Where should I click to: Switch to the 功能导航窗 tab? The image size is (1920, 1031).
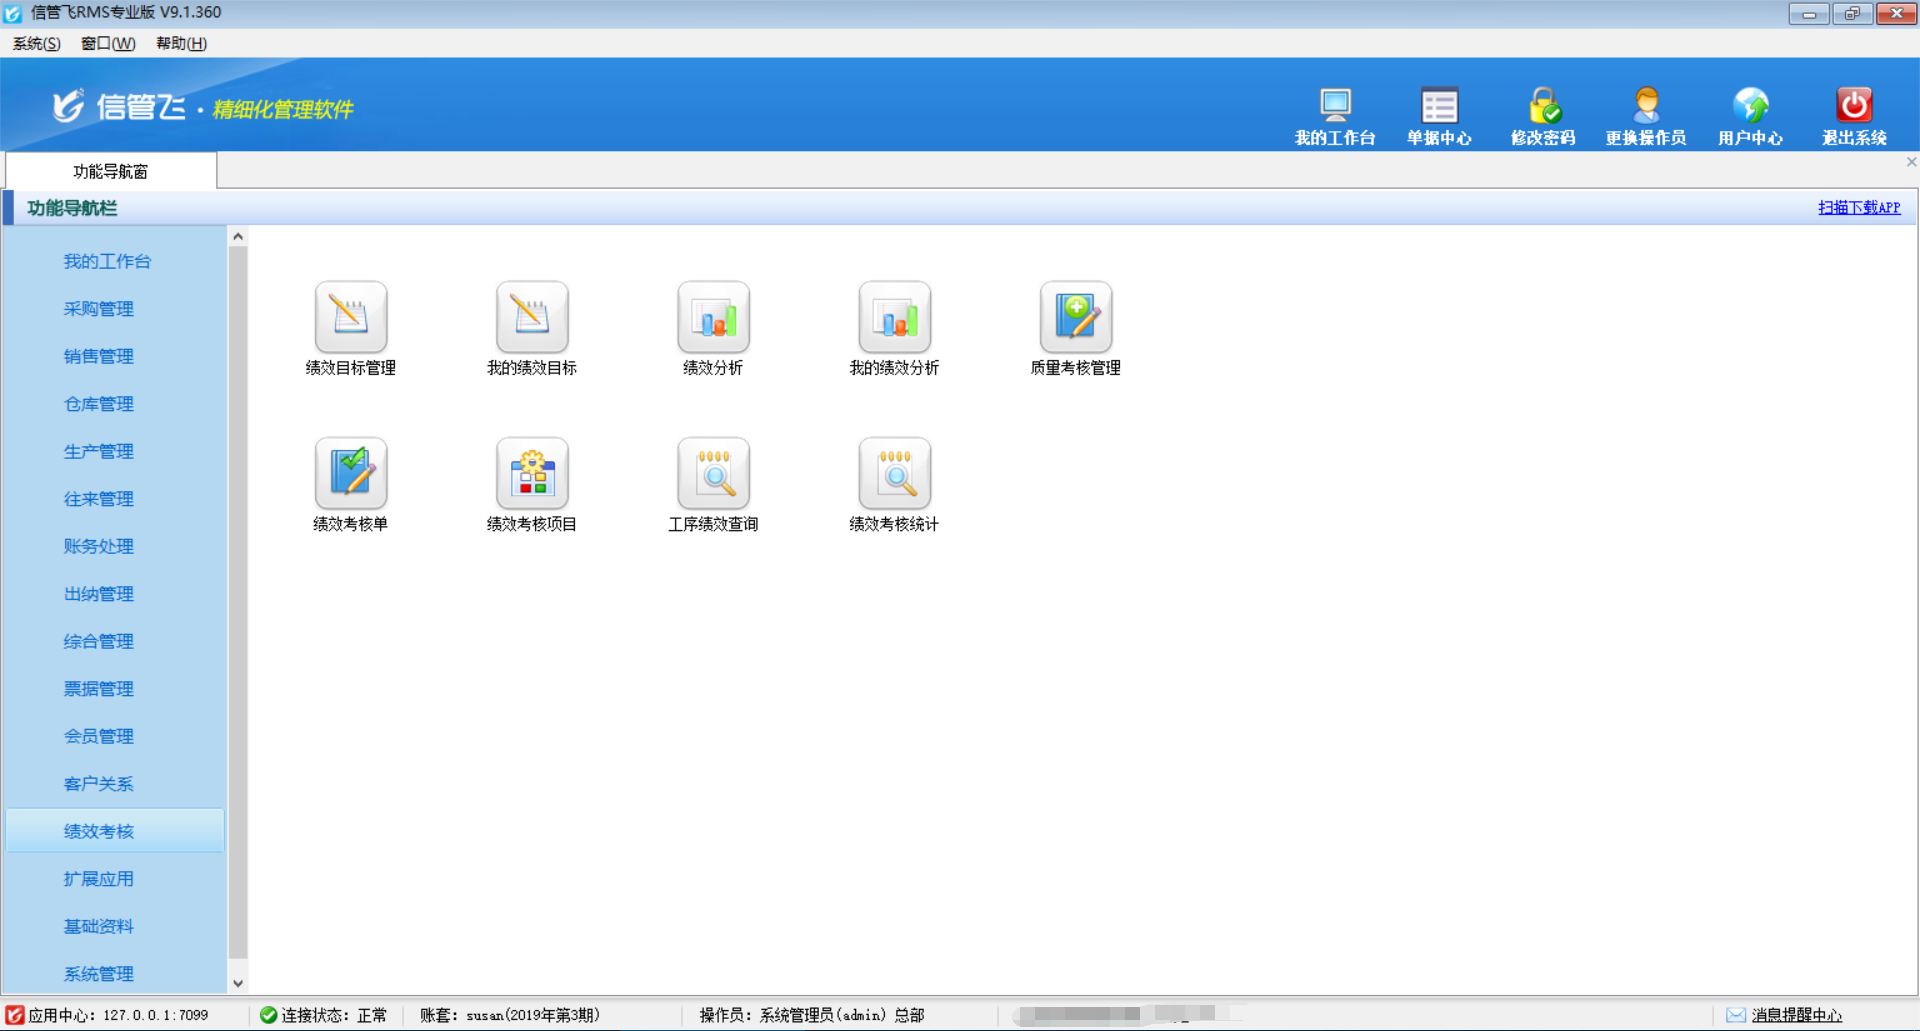110,171
